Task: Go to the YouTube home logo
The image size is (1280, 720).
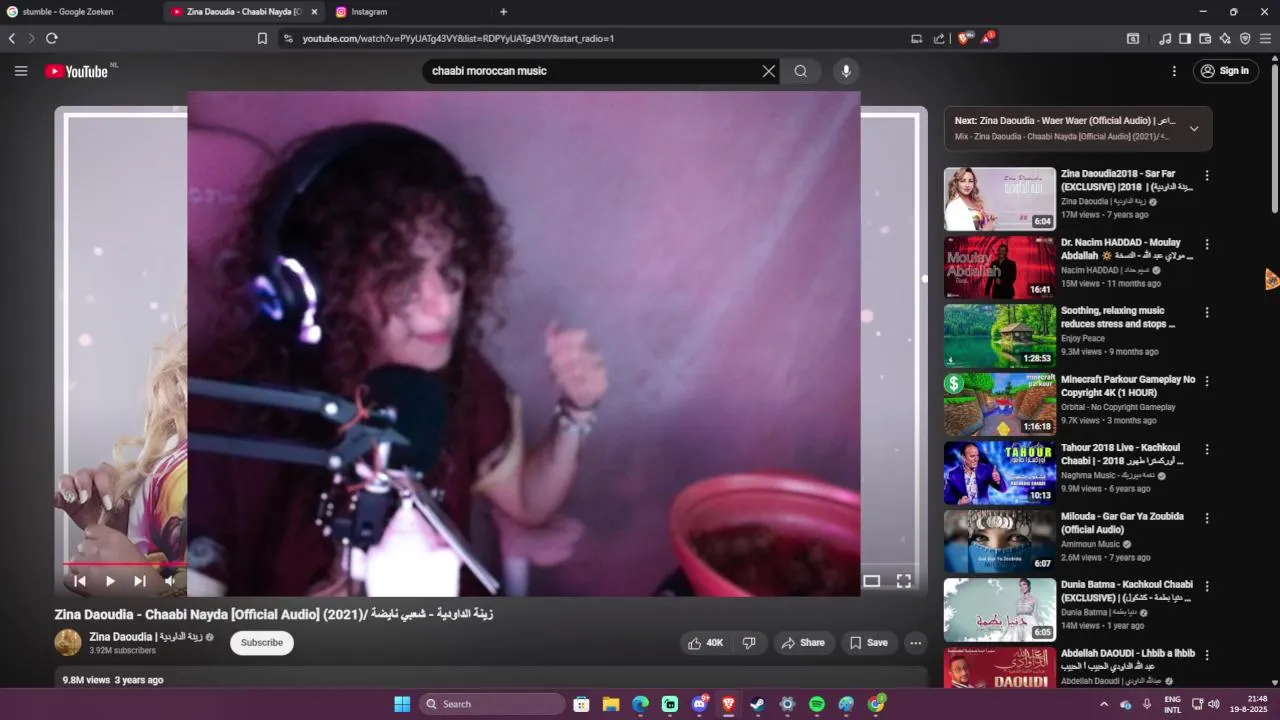Action: 77,71
